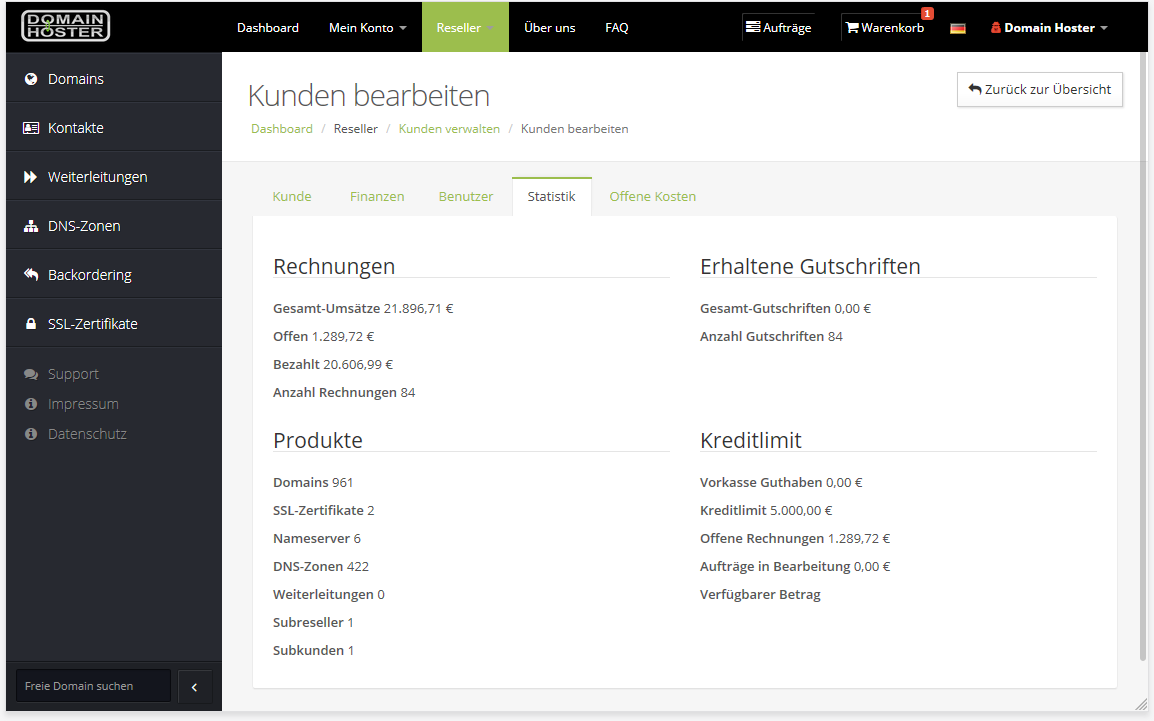The image size is (1154, 721).
Task: Click the list icon in Aufträge
Action: [x=753, y=27]
